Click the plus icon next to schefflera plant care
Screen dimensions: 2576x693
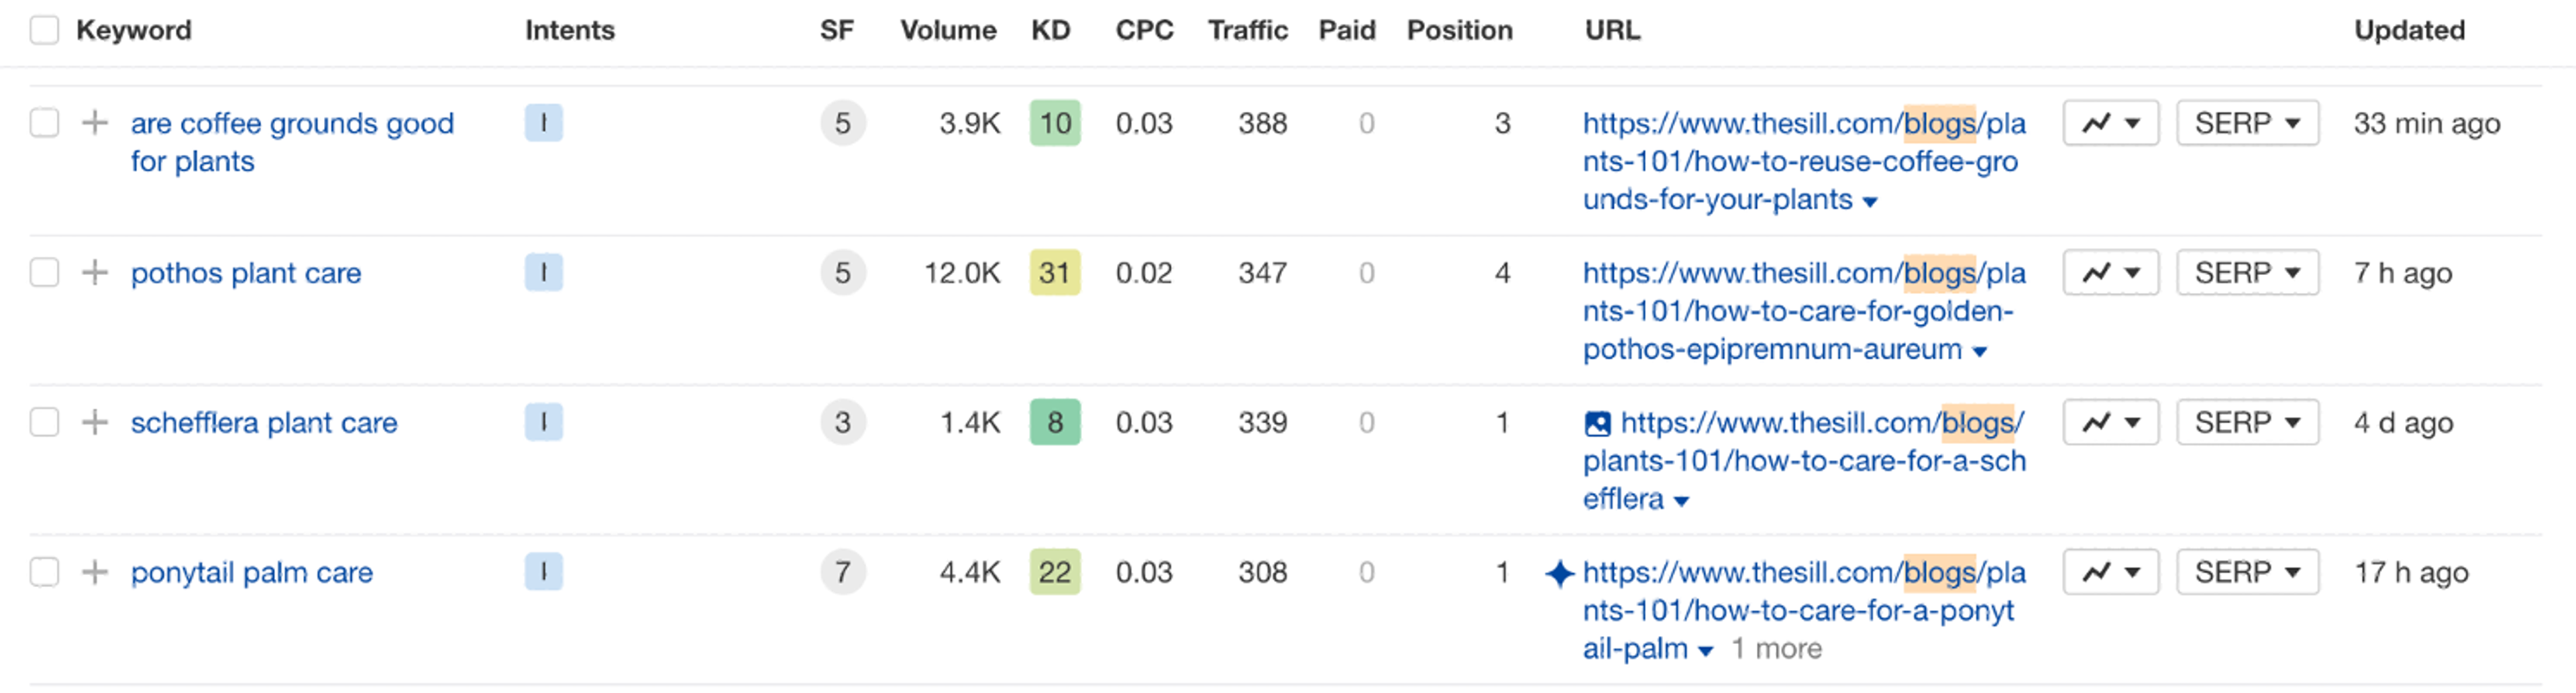(x=95, y=422)
